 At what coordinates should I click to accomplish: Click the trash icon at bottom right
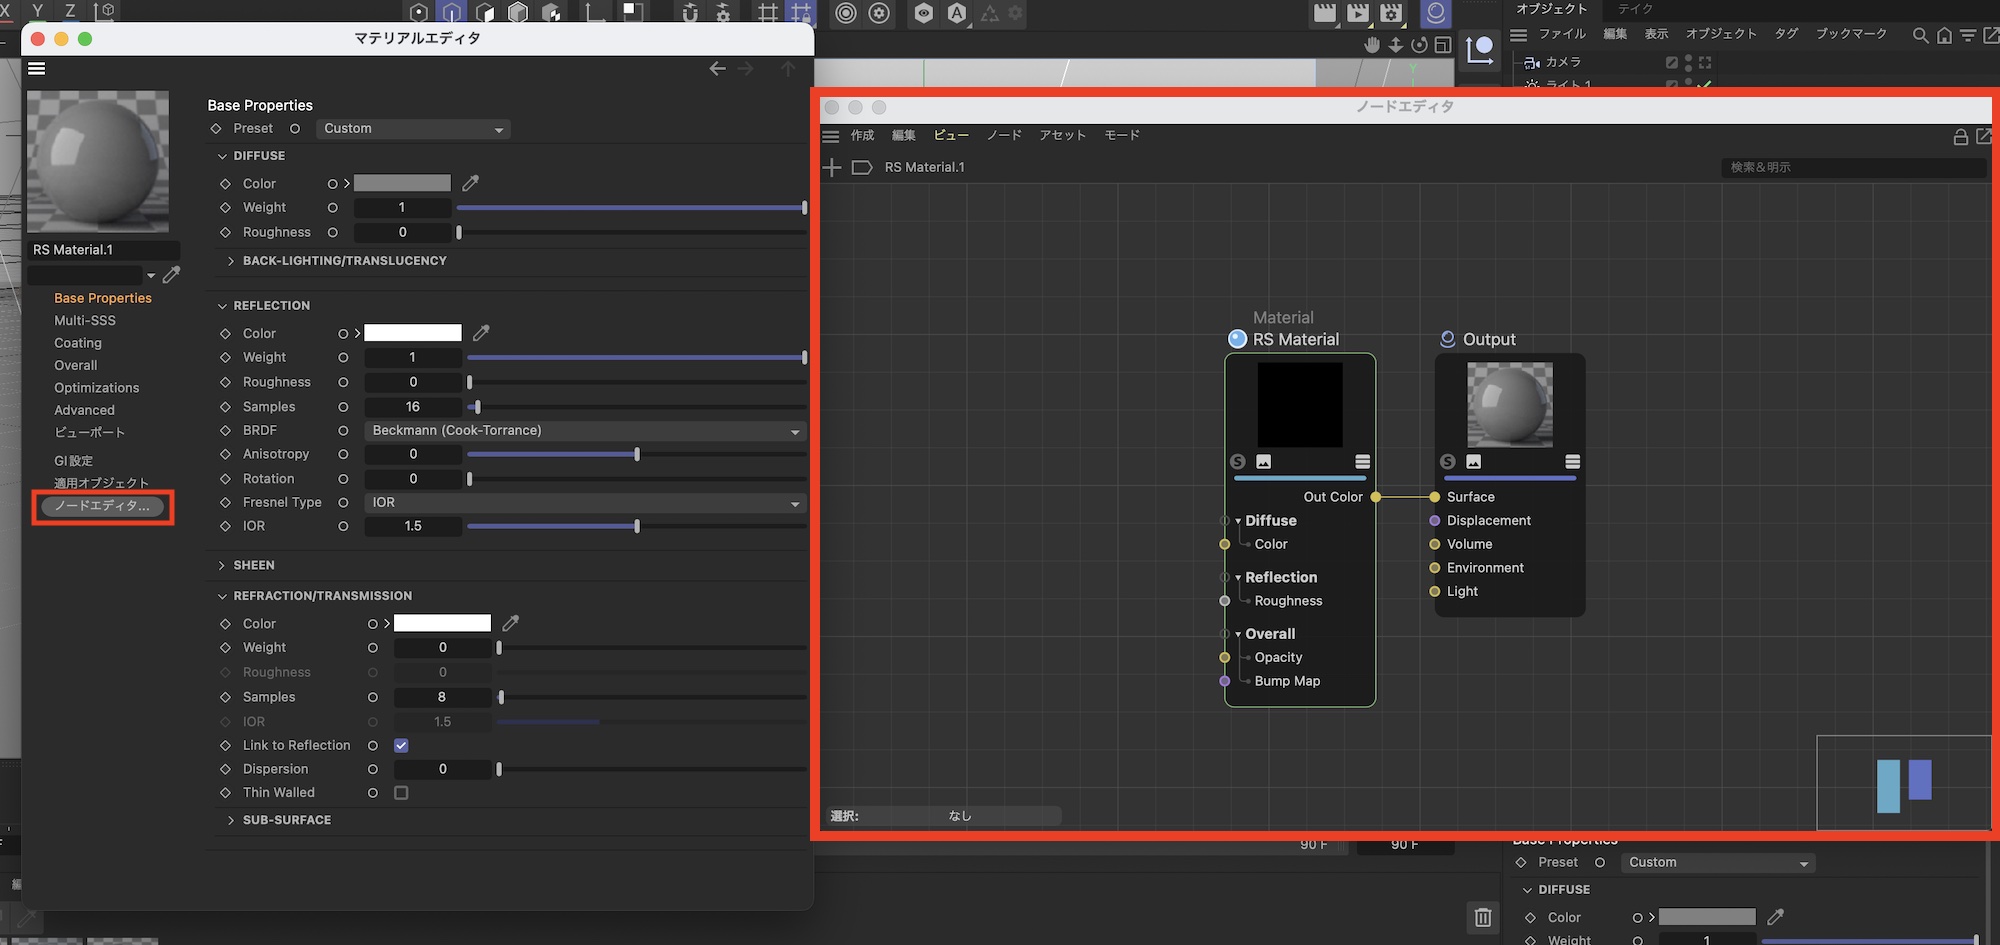[1482, 916]
